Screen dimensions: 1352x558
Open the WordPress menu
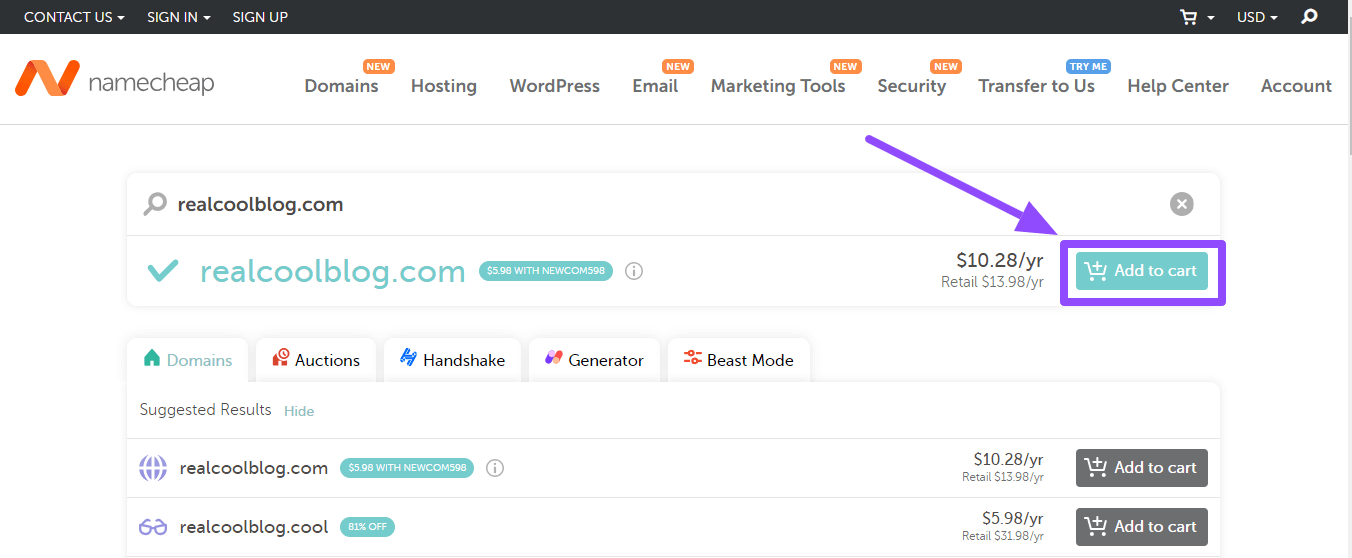555,86
